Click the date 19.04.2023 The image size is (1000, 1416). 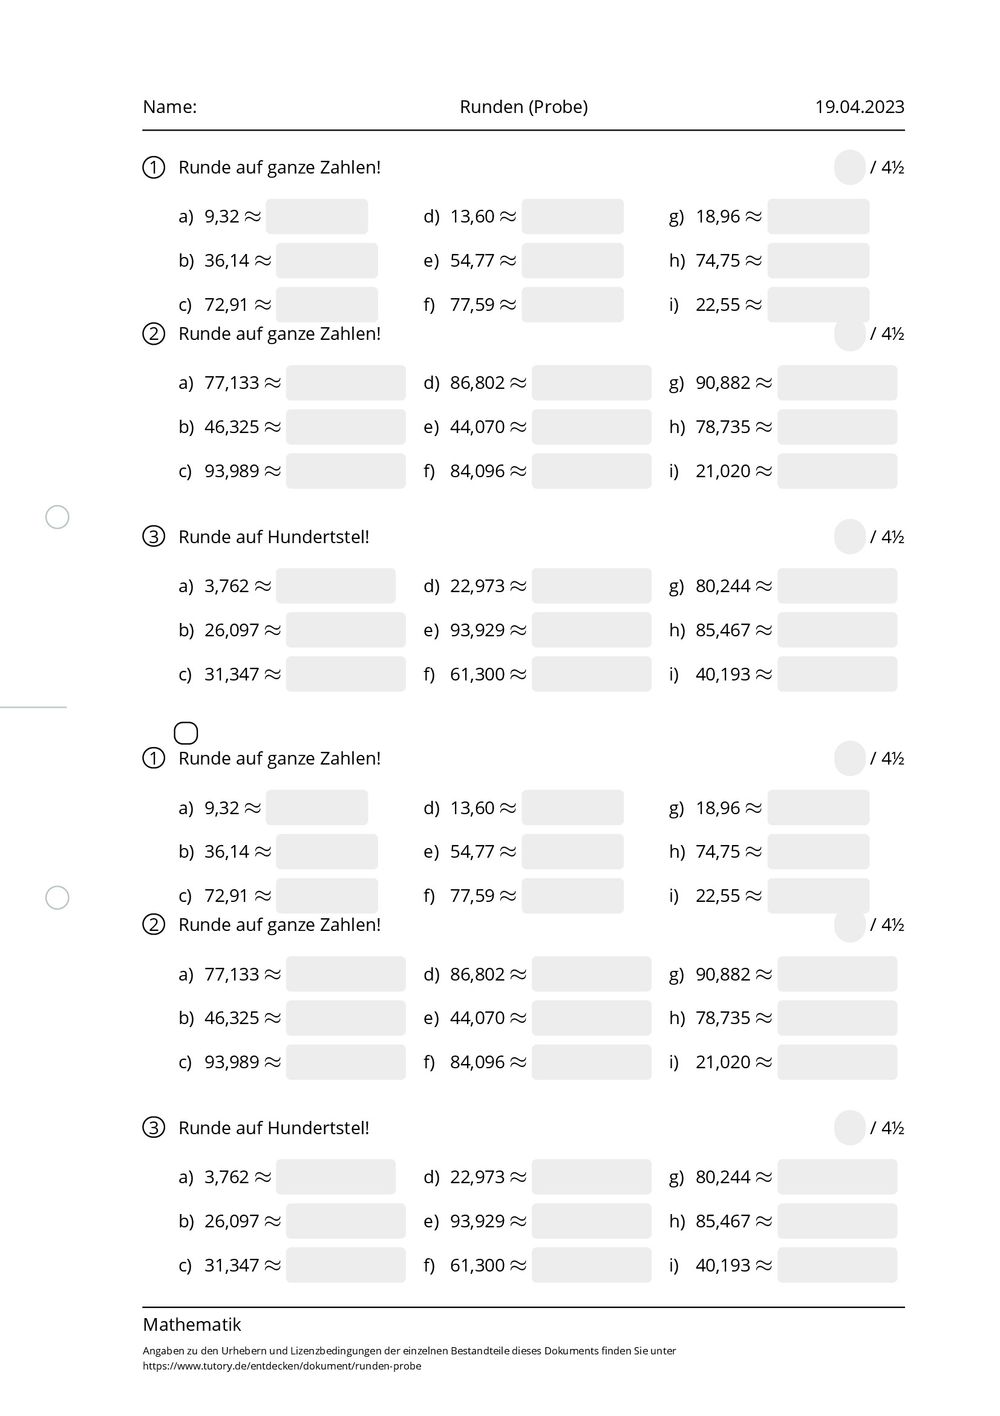(860, 107)
